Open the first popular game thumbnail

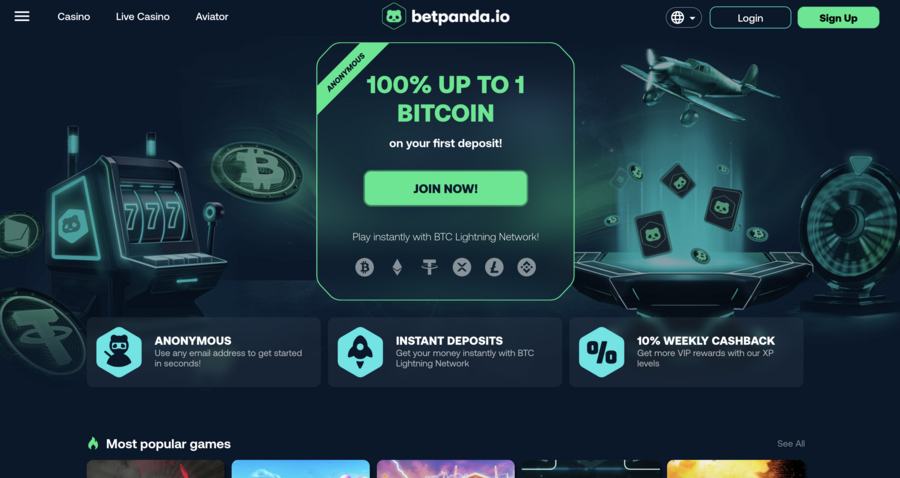tap(156, 469)
